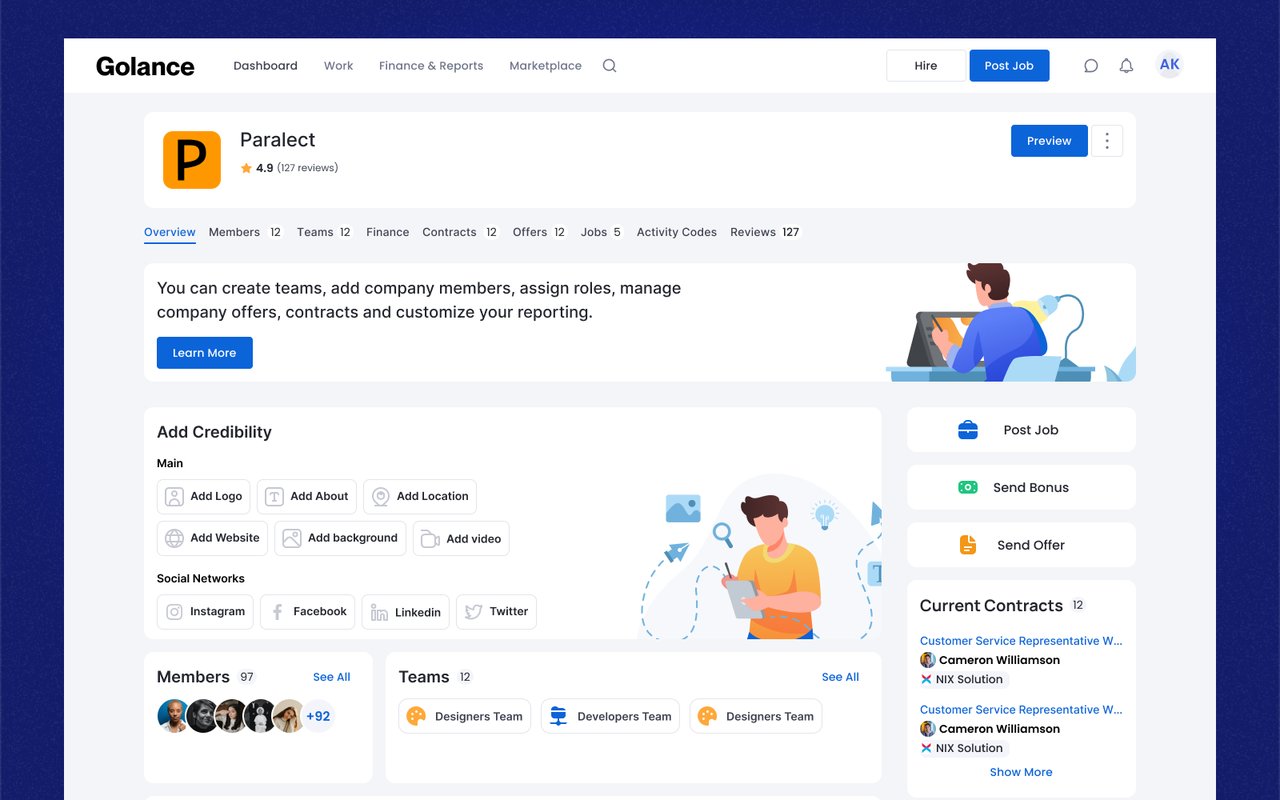Click the orange Paralect company logo
This screenshot has height=800, width=1280.
pos(192,160)
